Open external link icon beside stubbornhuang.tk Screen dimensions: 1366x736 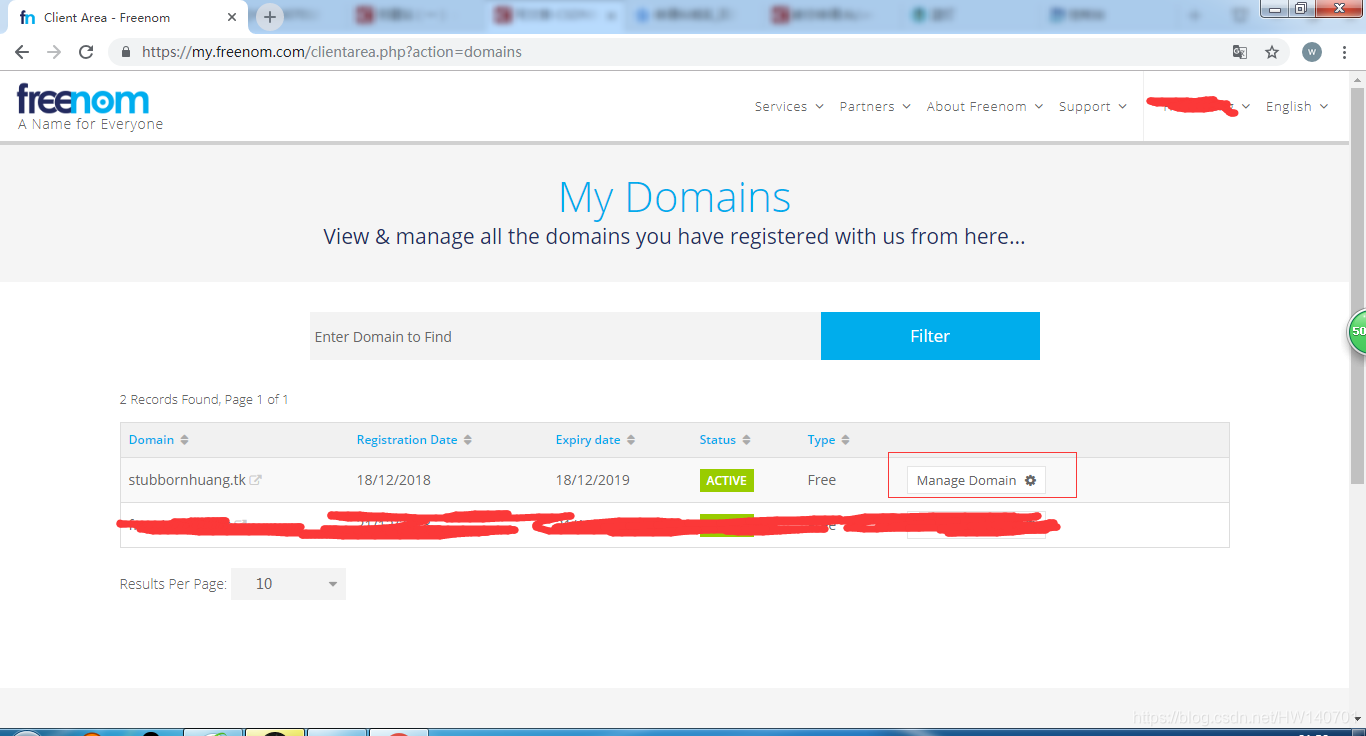tap(256, 480)
